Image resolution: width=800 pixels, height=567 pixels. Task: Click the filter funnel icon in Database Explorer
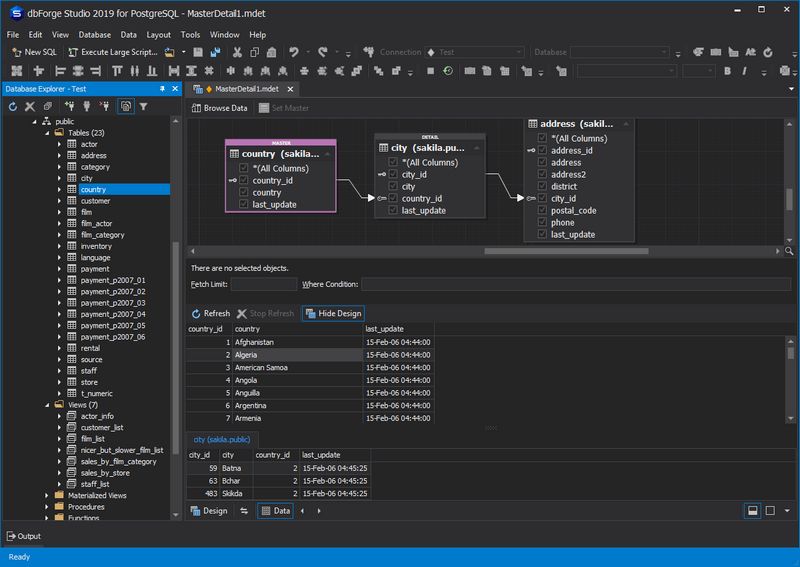(x=144, y=106)
